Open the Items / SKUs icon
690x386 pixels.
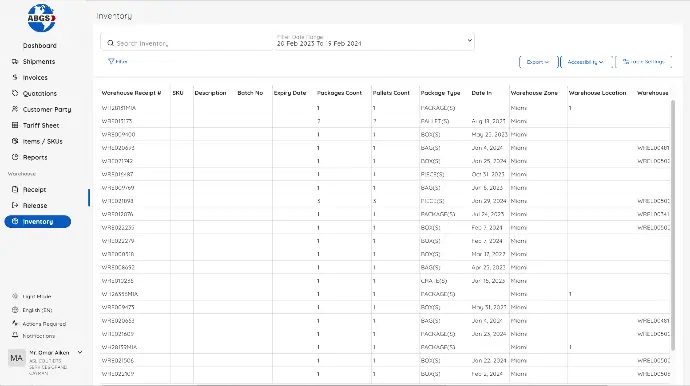tap(15, 141)
